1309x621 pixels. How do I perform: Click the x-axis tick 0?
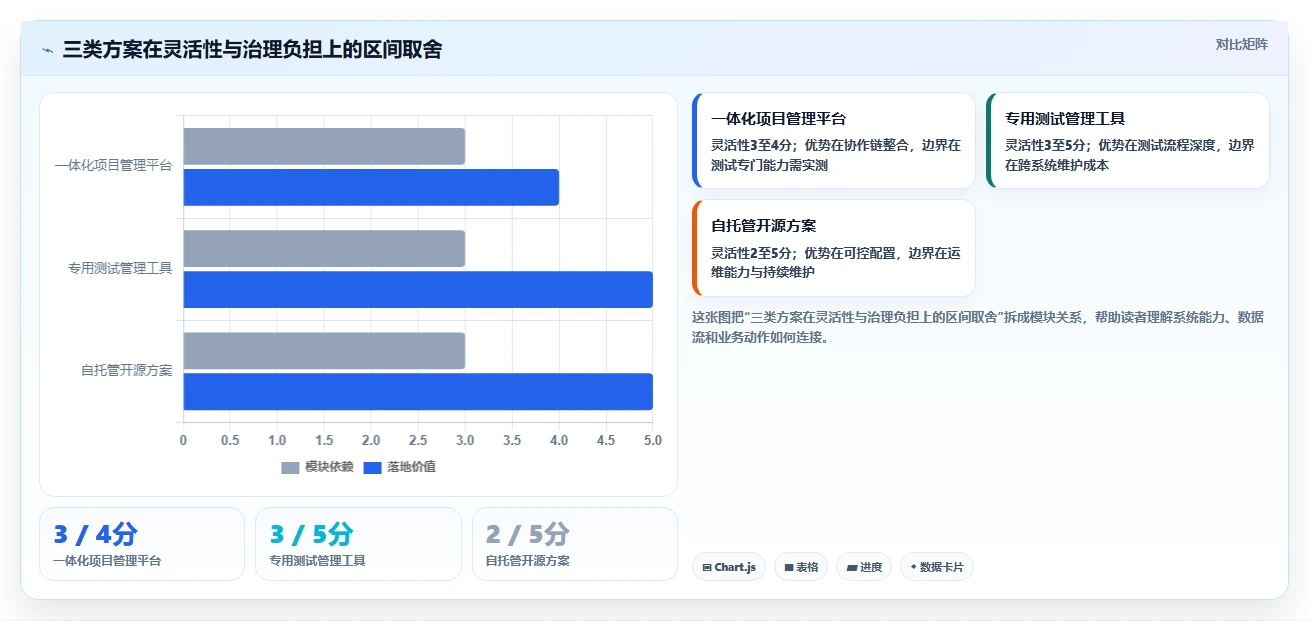pos(183,440)
